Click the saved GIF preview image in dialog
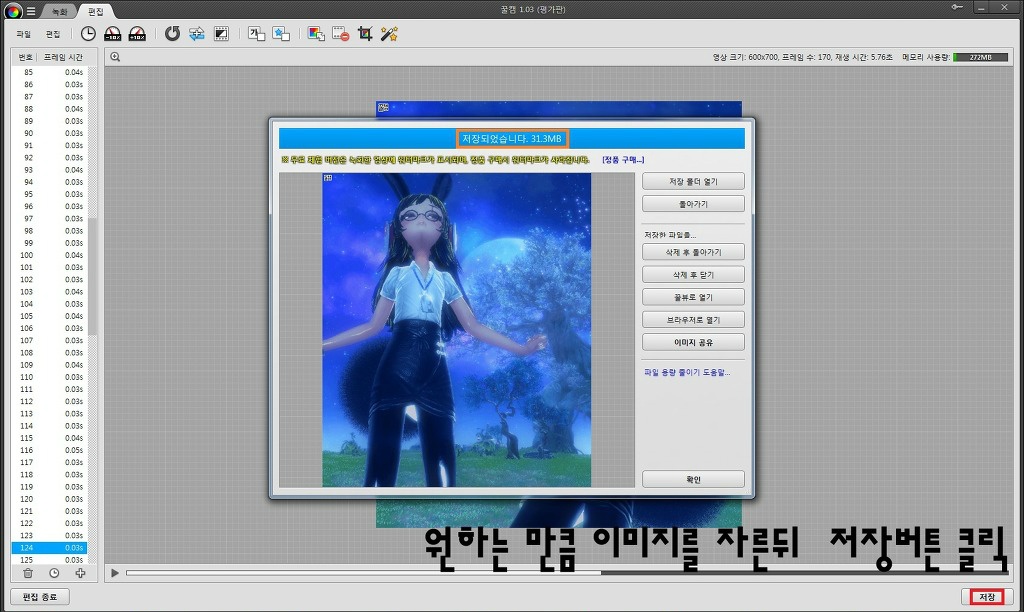 456,330
